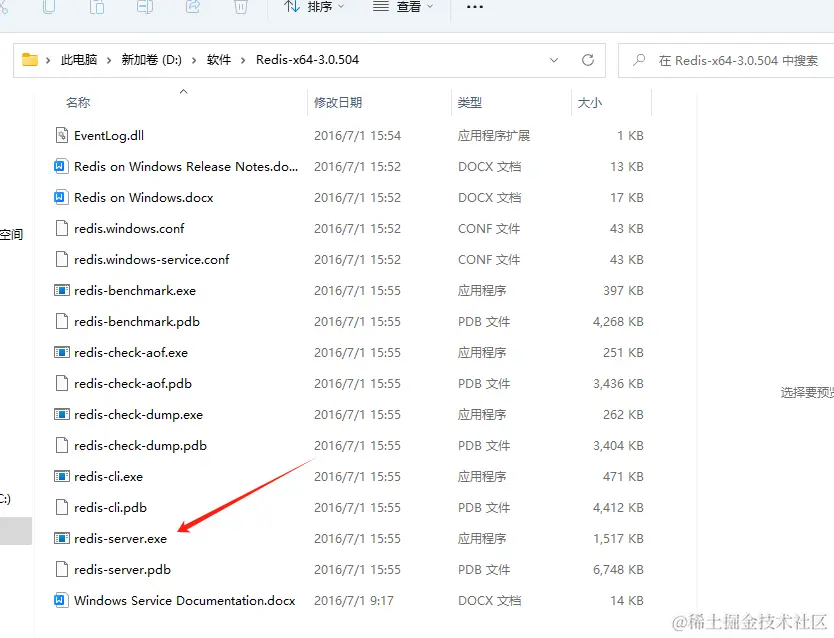Select the redis-server.exe application icon
Viewport: 834px width, 638px height.
(x=62, y=539)
